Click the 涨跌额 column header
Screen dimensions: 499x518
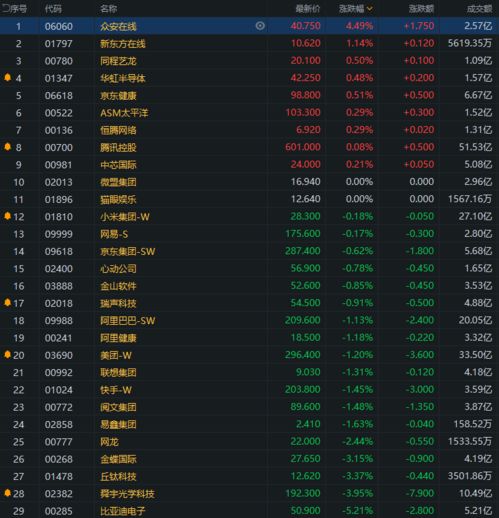click(421, 9)
